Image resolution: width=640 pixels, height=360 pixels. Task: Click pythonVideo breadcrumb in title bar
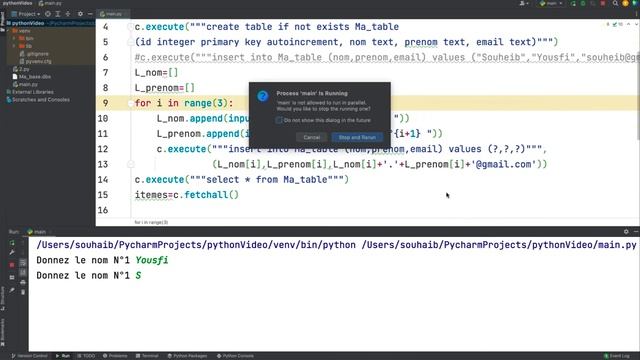[18, 3]
